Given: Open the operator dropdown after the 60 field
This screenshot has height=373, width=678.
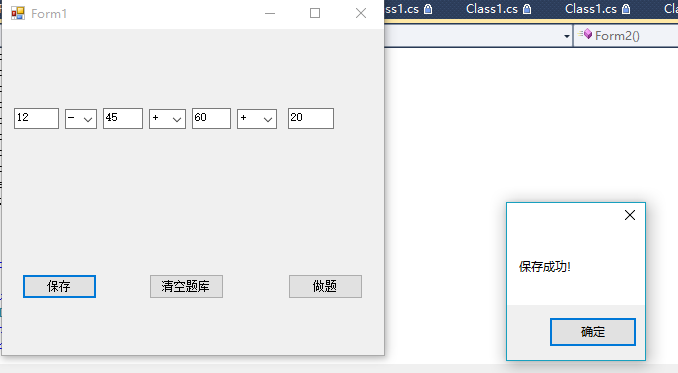Looking at the screenshot, I should coord(257,119).
